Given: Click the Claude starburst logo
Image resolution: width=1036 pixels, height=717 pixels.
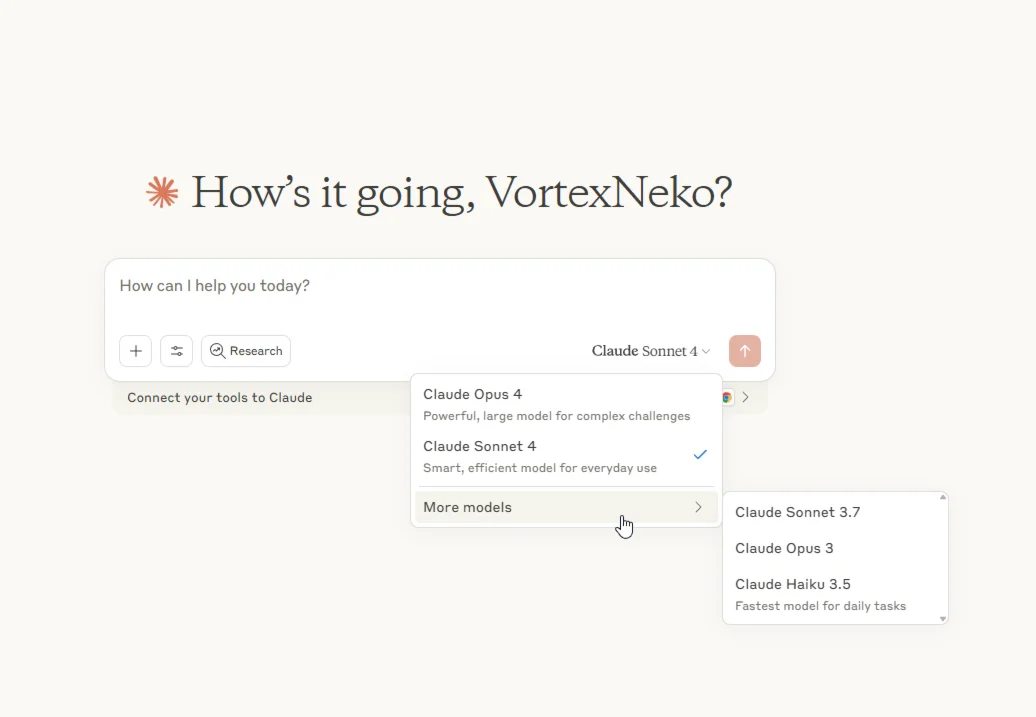Looking at the screenshot, I should [x=162, y=192].
